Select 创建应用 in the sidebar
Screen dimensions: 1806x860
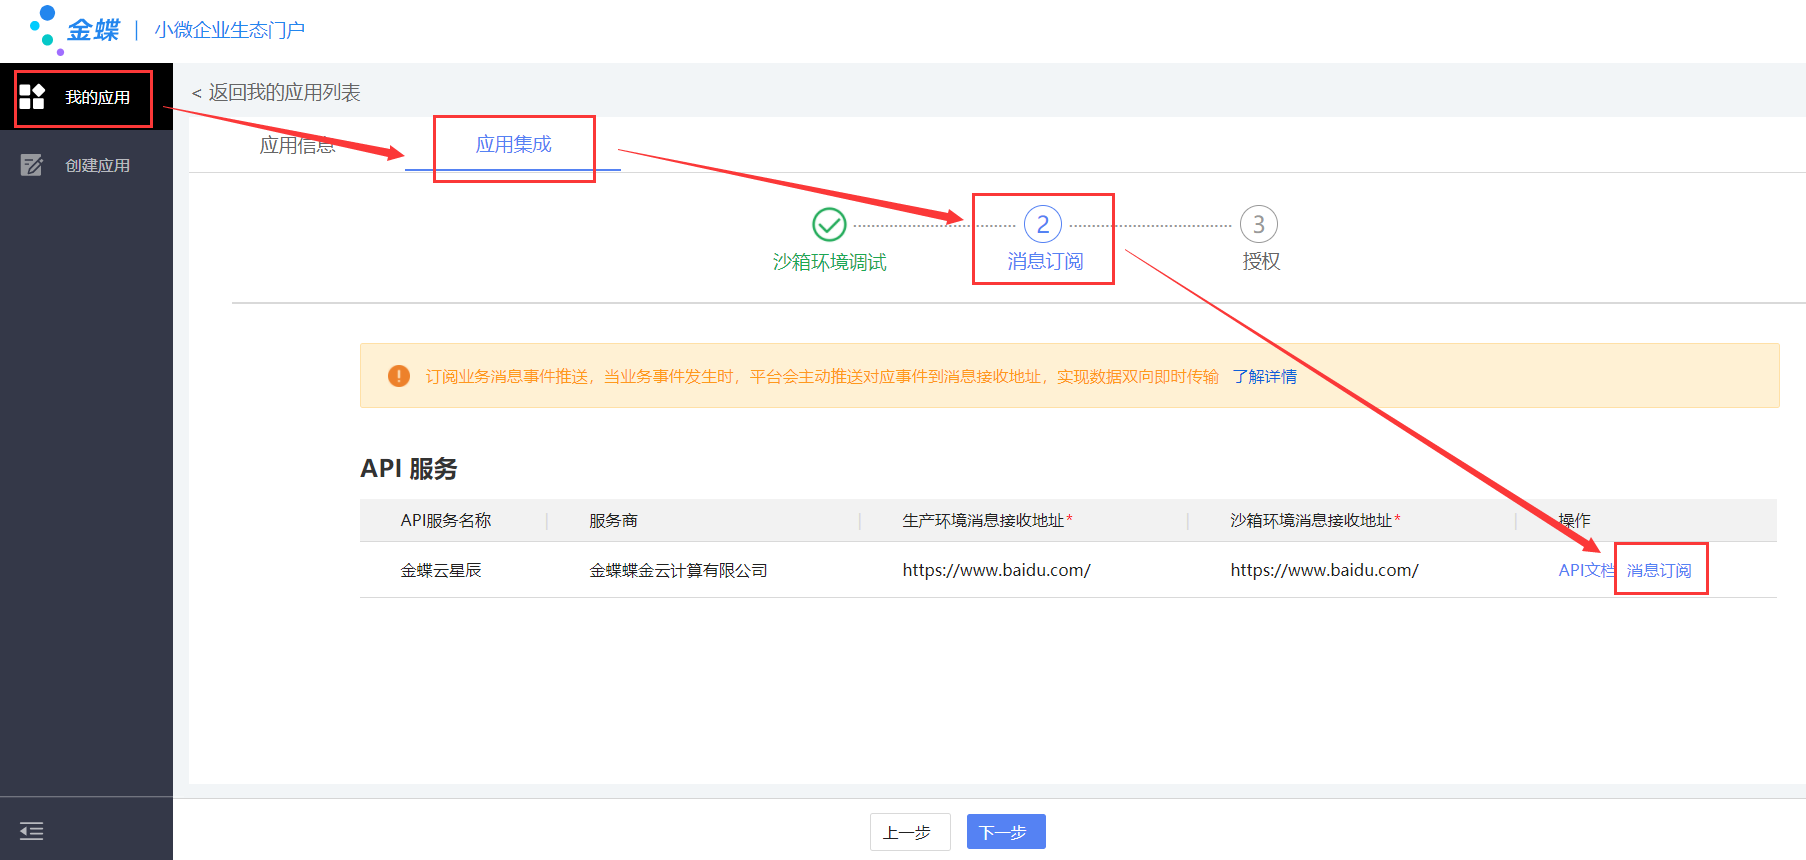tap(97, 166)
